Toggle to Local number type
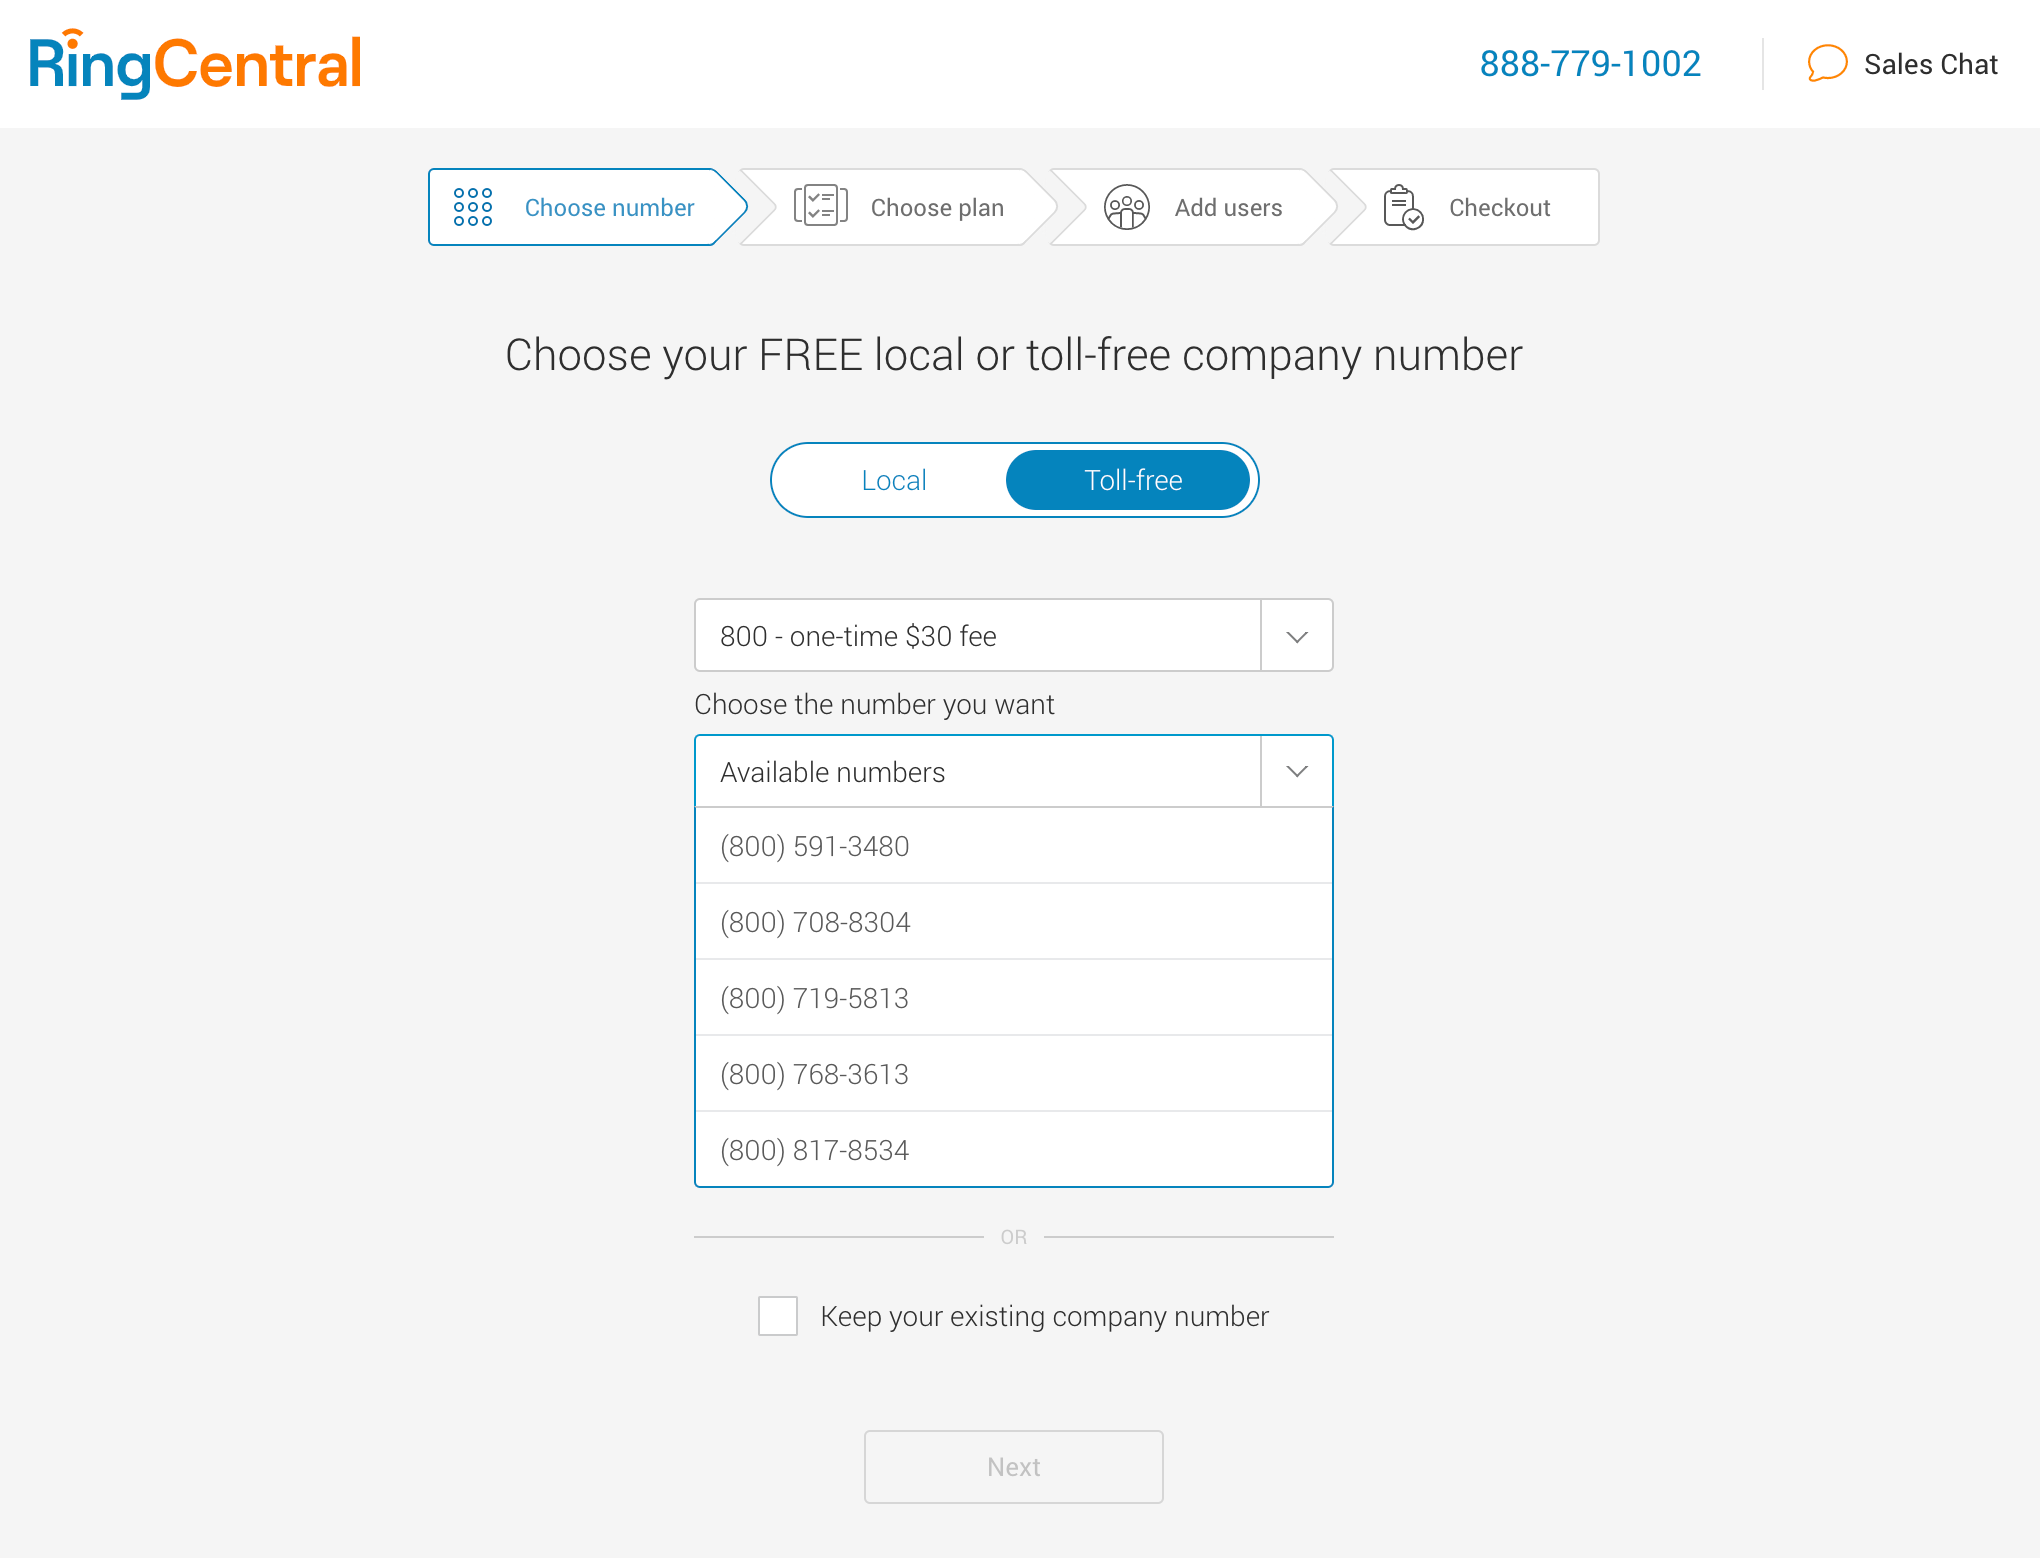 893,478
